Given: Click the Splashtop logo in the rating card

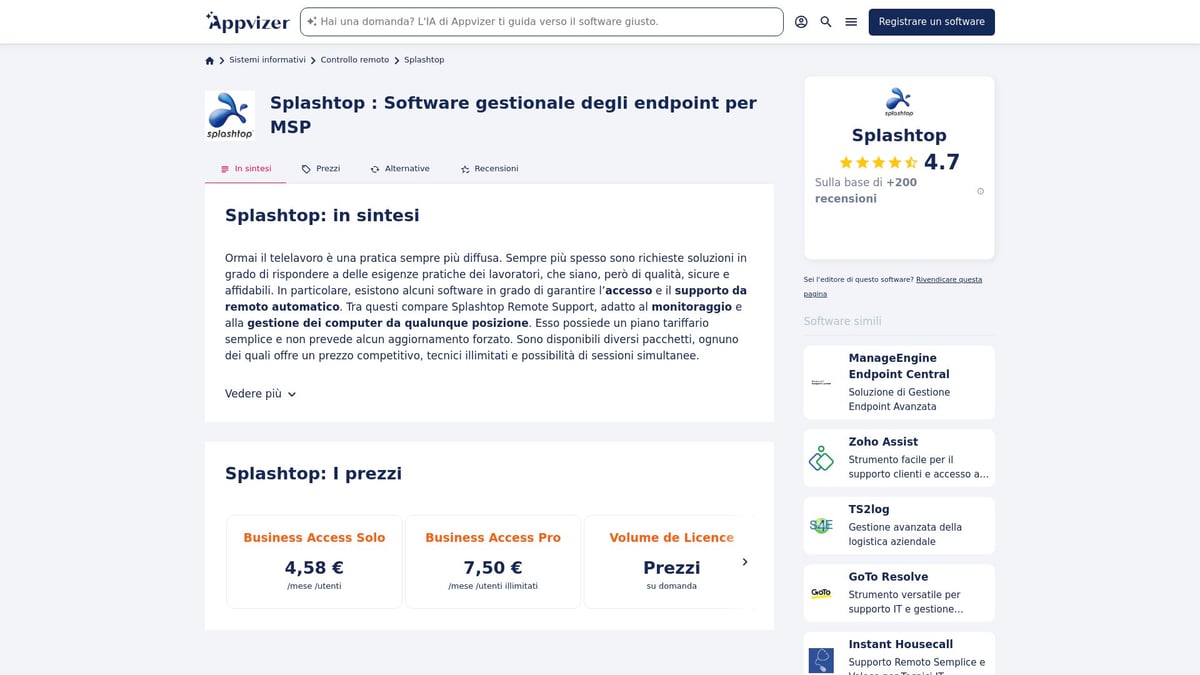Looking at the screenshot, I should point(898,101).
